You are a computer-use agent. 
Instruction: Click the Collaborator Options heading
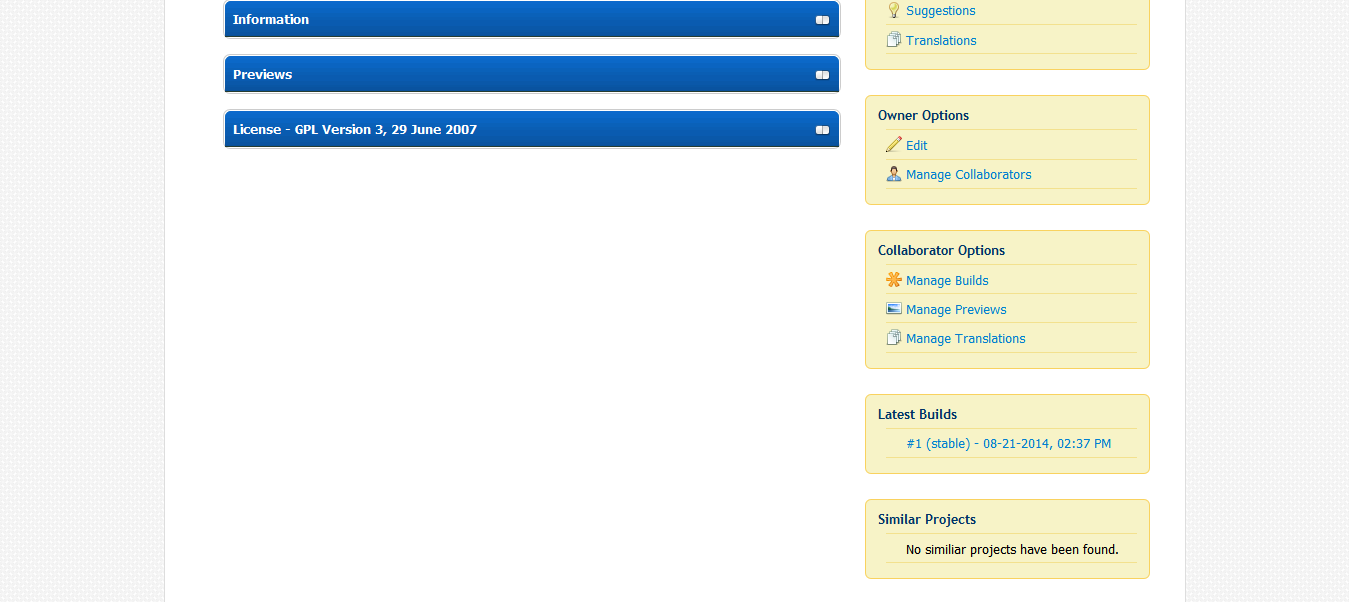[x=941, y=251]
